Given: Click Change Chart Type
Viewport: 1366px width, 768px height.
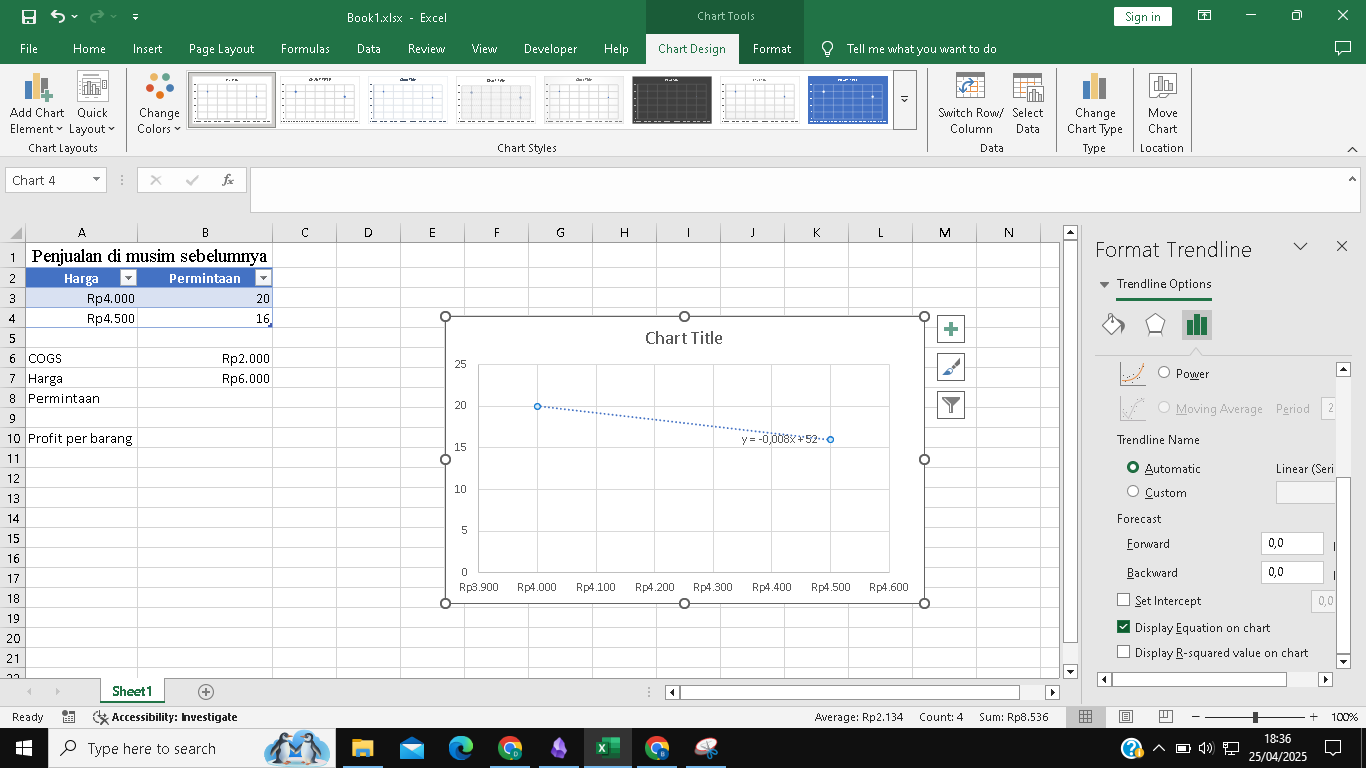Looking at the screenshot, I should coord(1094,104).
